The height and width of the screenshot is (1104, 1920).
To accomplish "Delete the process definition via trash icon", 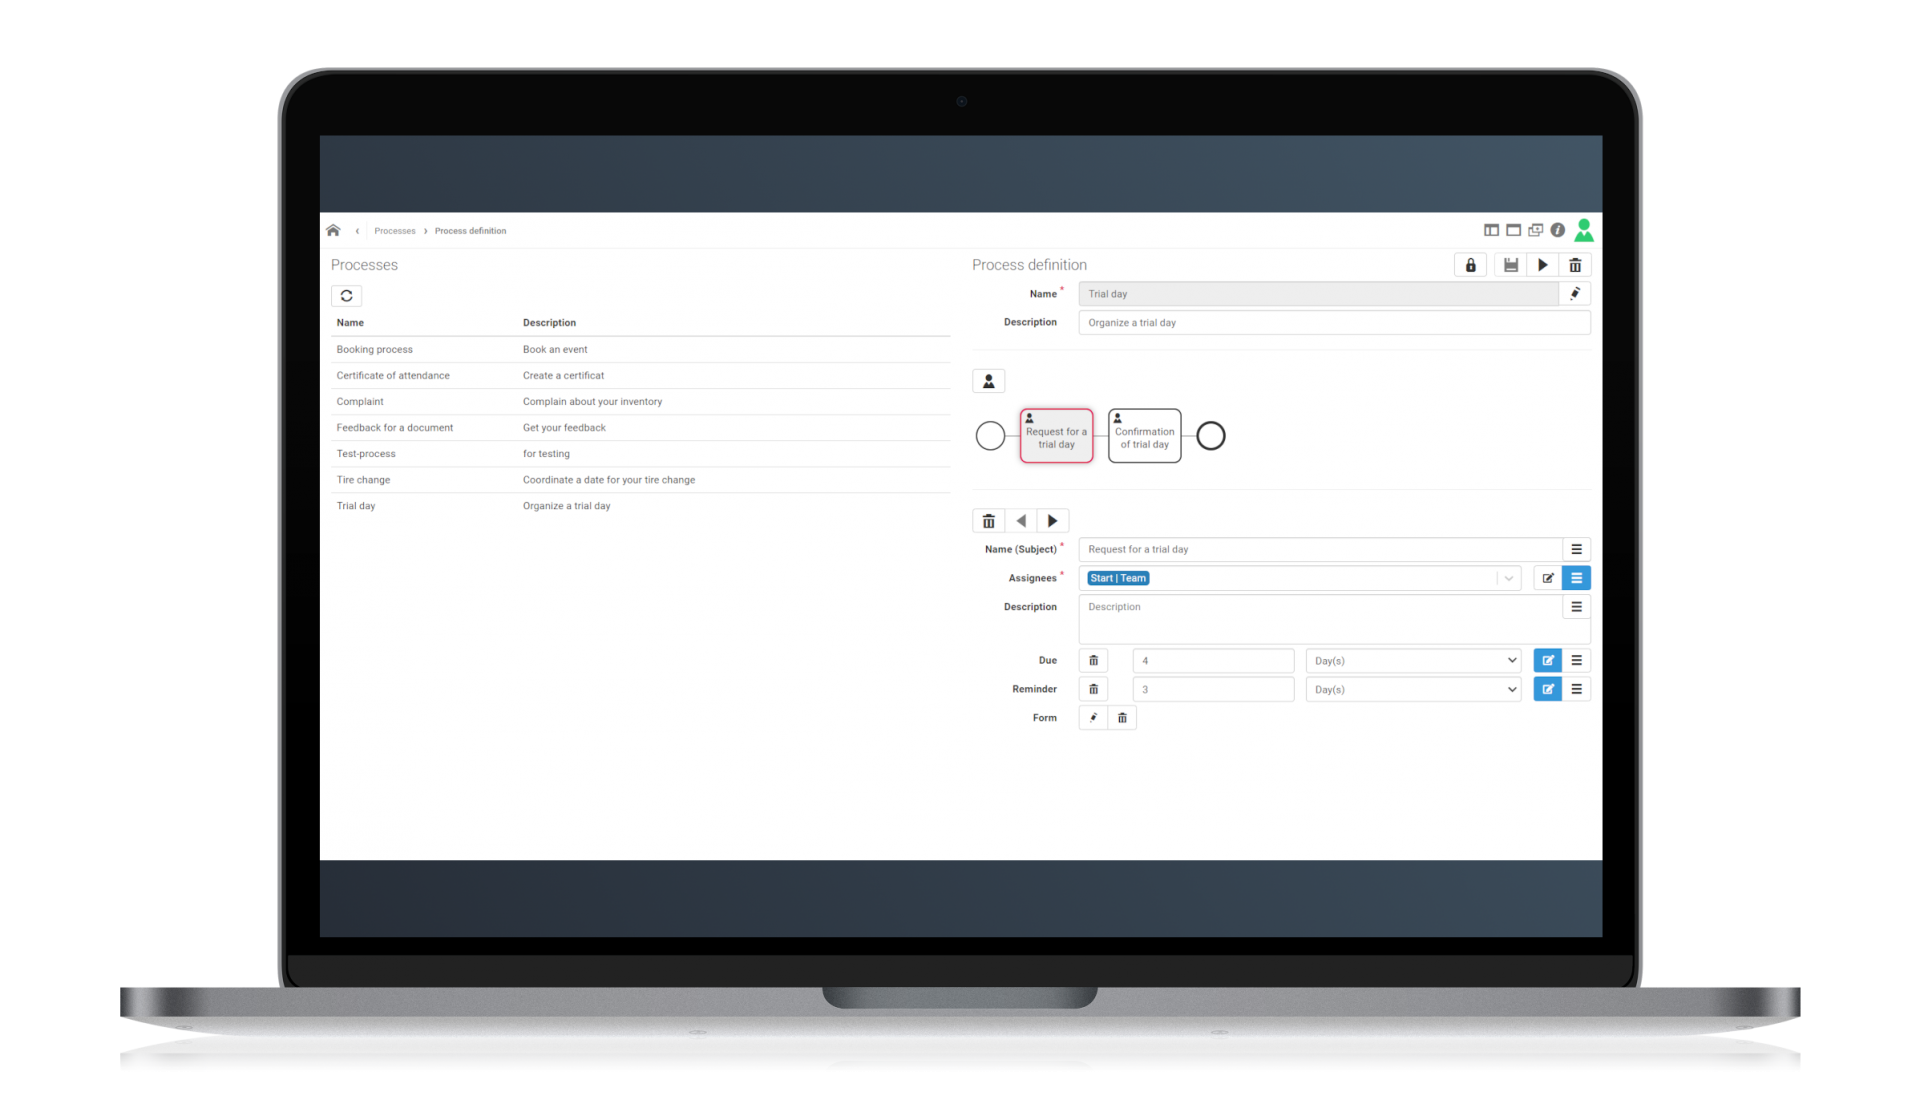I will pyautogui.click(x=1575, y=266).
